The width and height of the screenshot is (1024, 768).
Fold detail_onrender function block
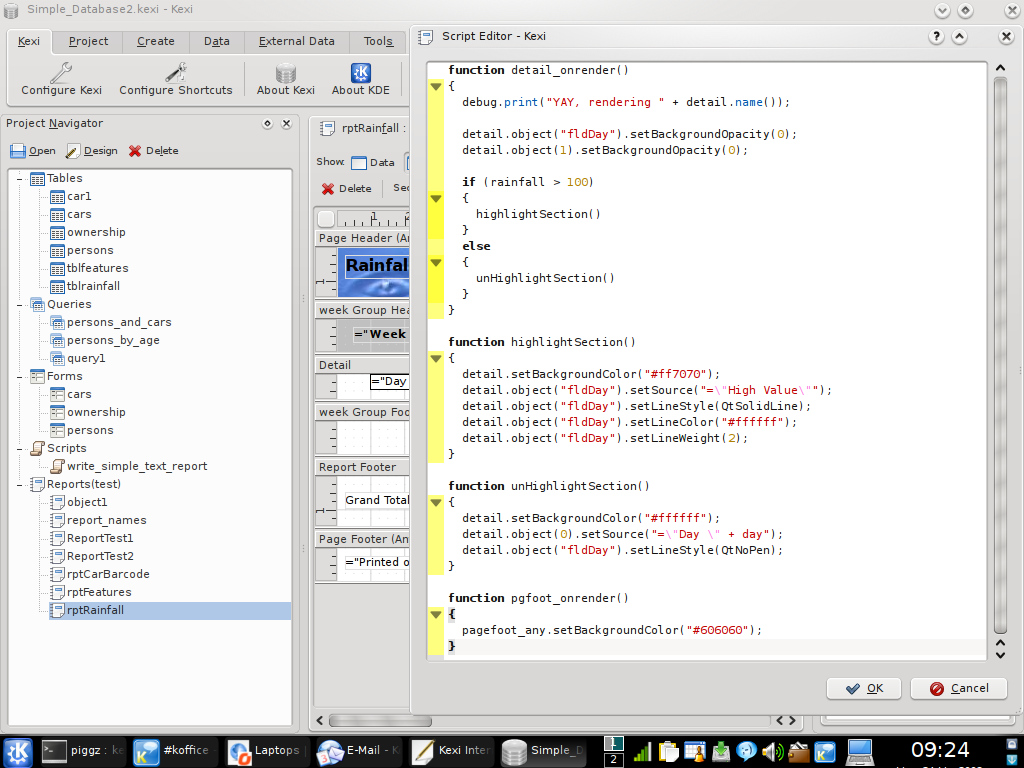[x=436, y=86]
